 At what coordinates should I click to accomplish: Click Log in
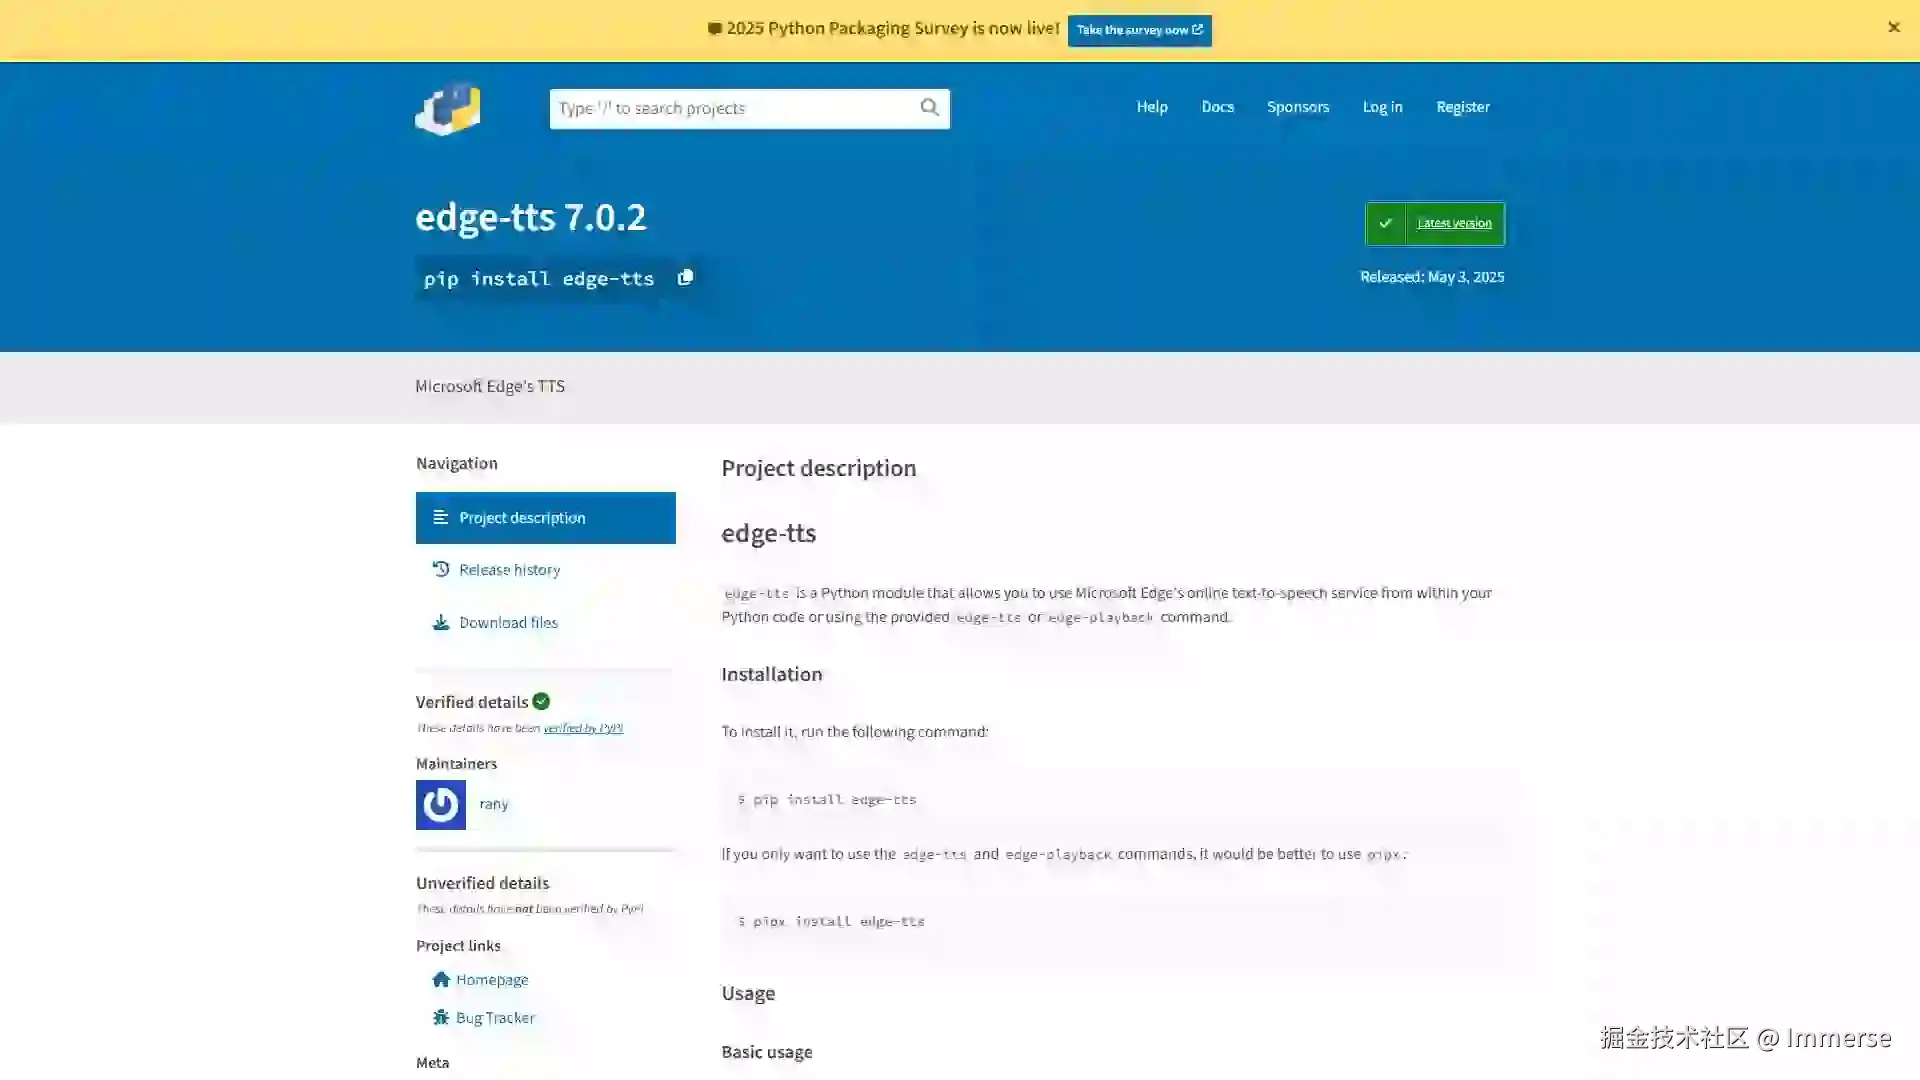(1382, 107)
